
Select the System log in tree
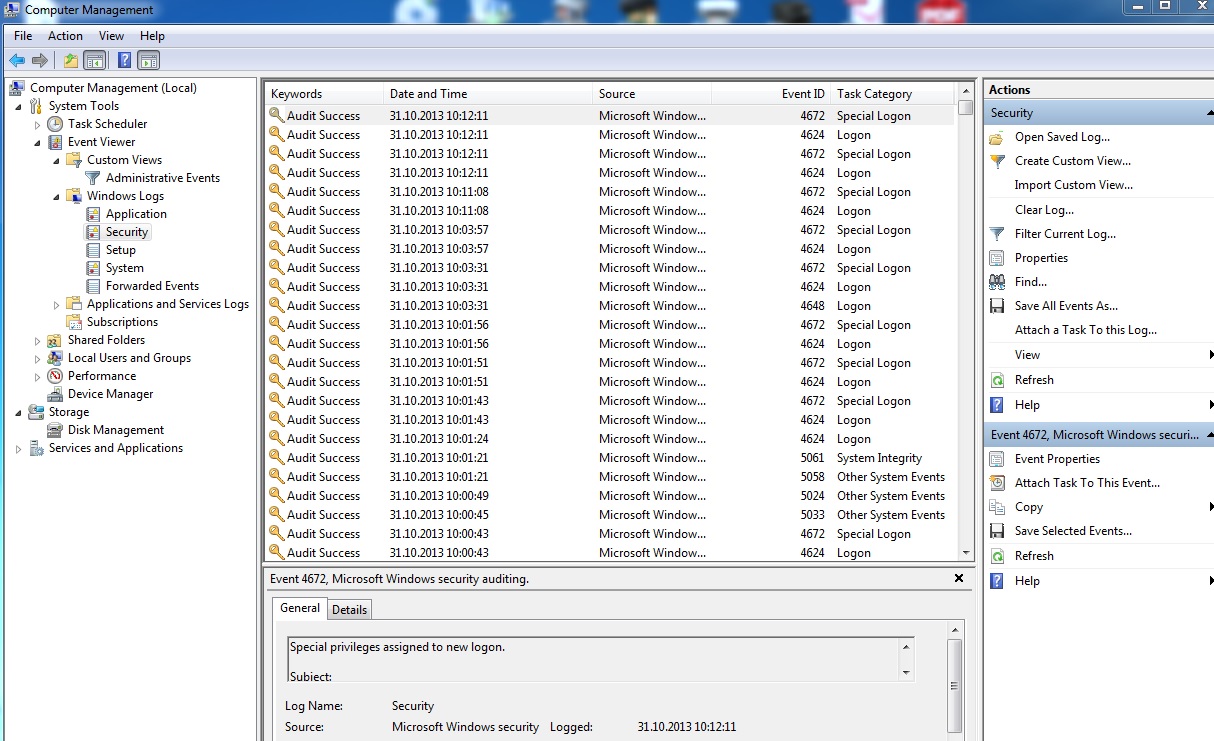[x=125, y=268]
